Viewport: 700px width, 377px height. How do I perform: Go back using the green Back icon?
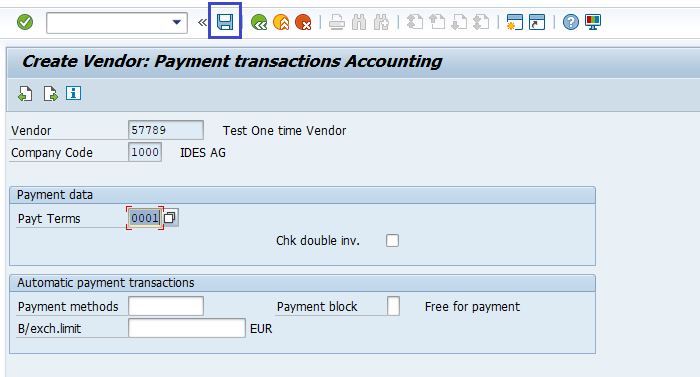tap(259, 22)
